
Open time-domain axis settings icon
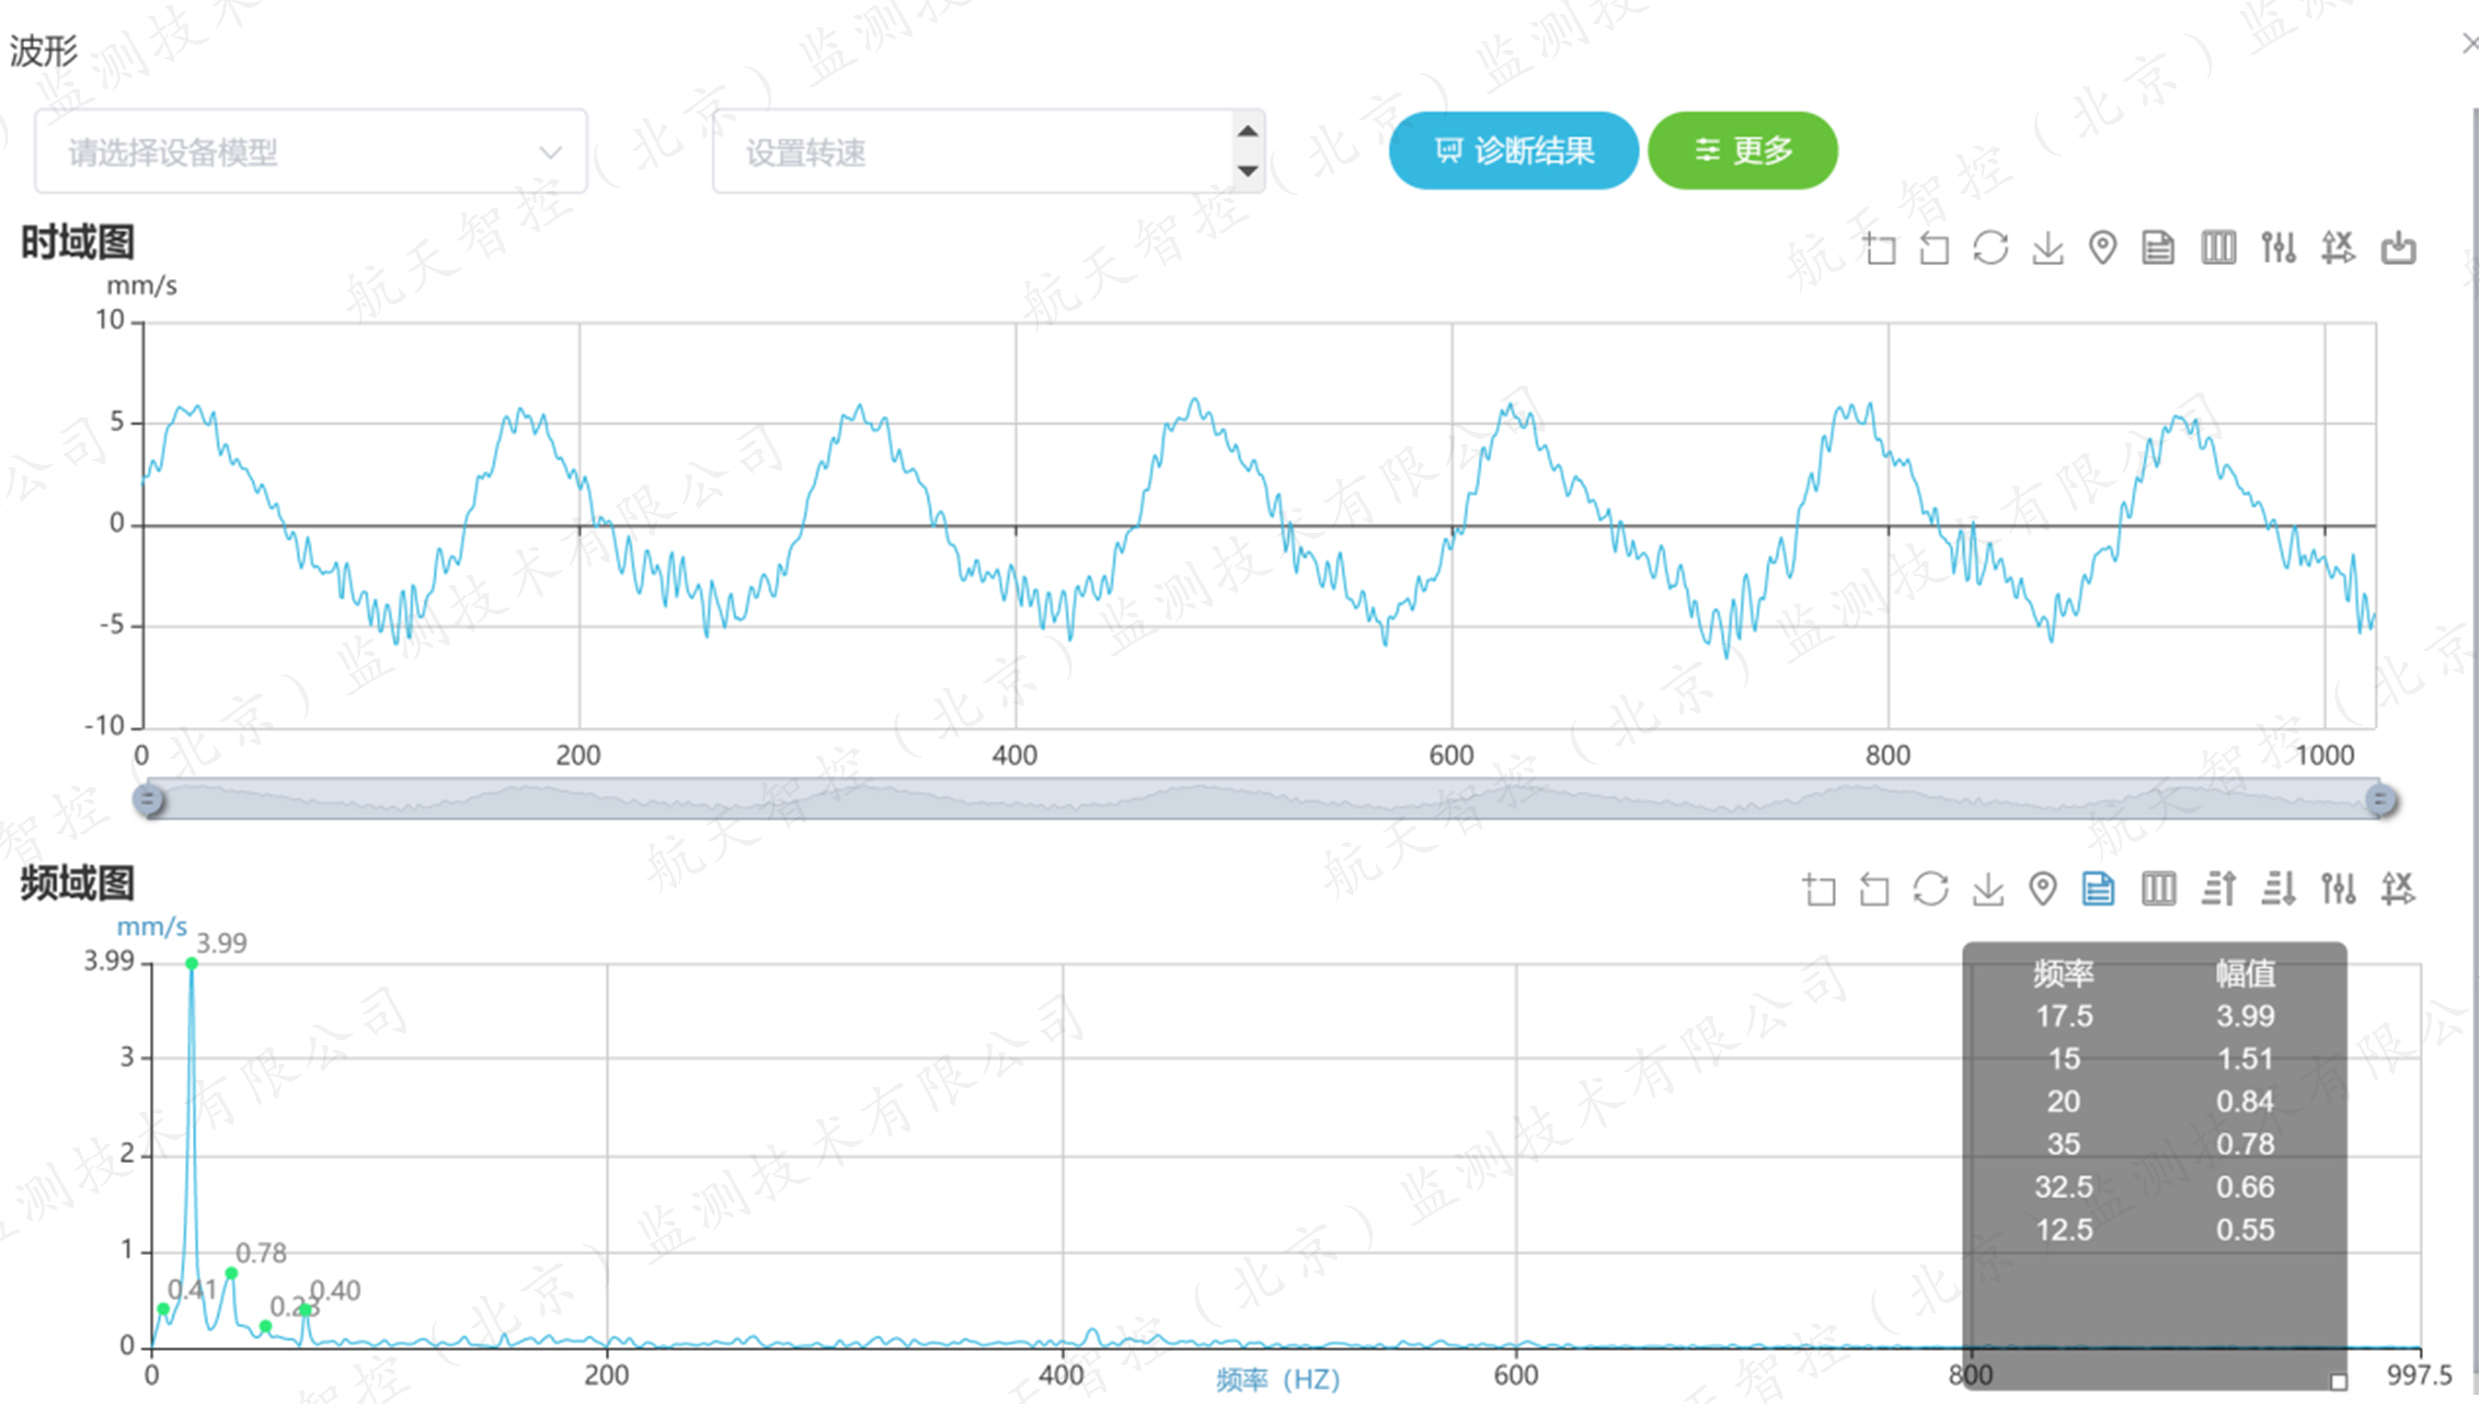tap(2338, 247)
